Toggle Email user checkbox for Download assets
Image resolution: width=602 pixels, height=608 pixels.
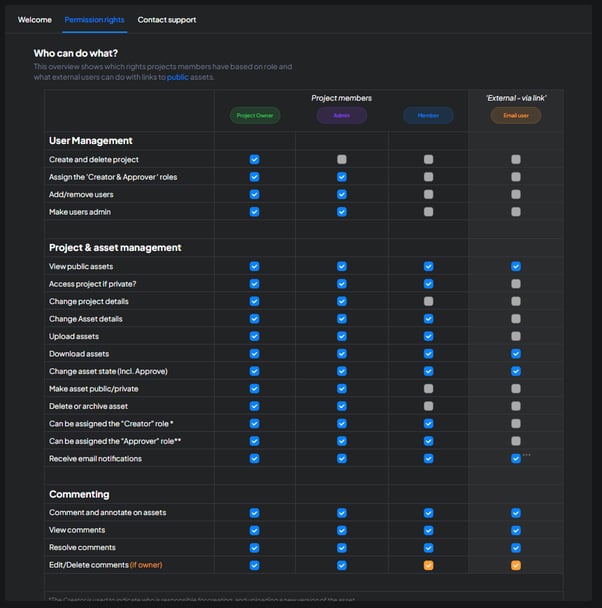coord(515,354)
